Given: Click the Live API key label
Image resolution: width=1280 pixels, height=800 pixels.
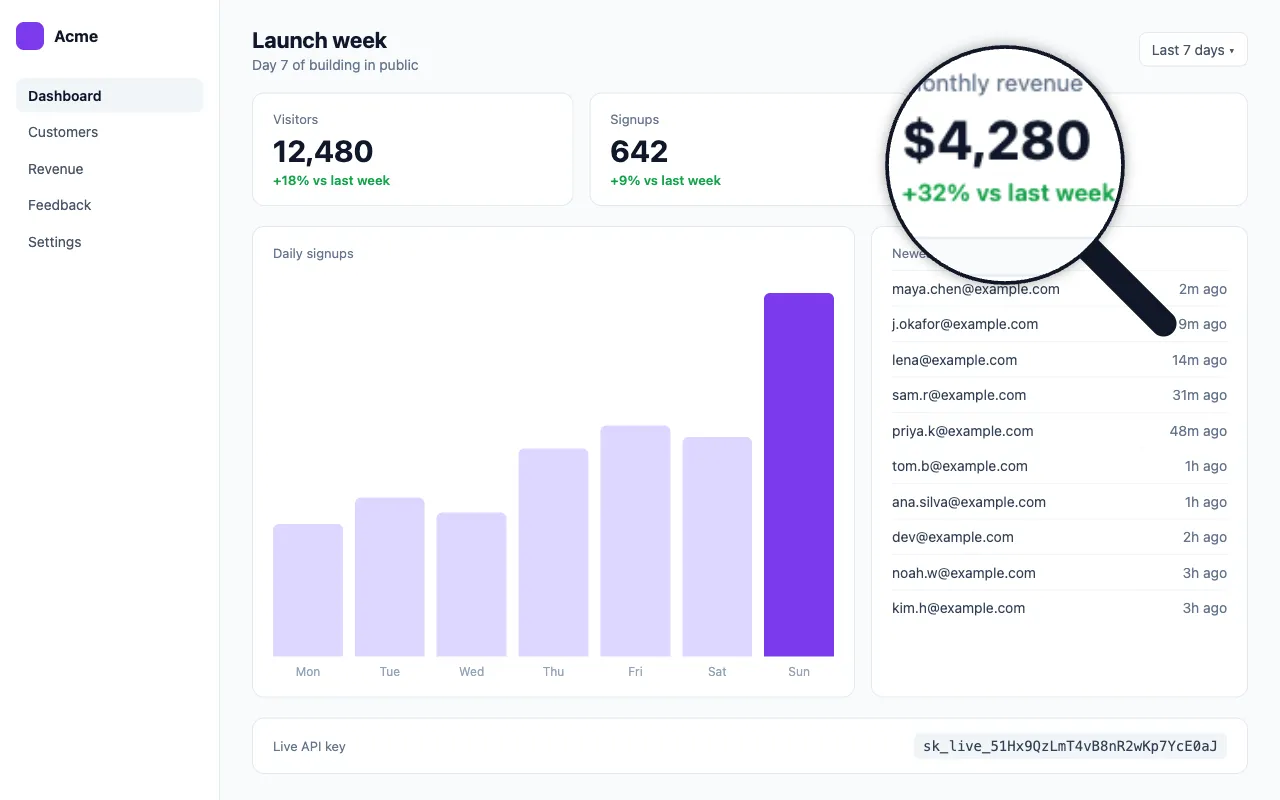Looking at the screenshot, I should tap(309, 746).
